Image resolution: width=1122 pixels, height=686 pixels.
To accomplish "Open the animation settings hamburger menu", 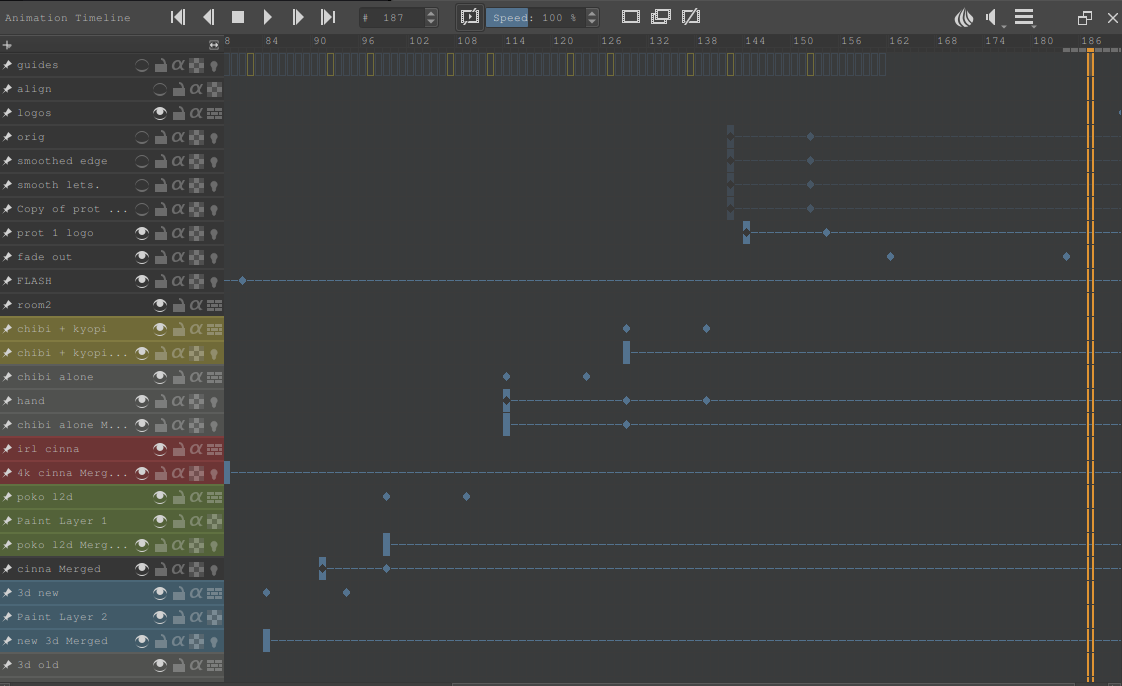I will (1024, 17).
